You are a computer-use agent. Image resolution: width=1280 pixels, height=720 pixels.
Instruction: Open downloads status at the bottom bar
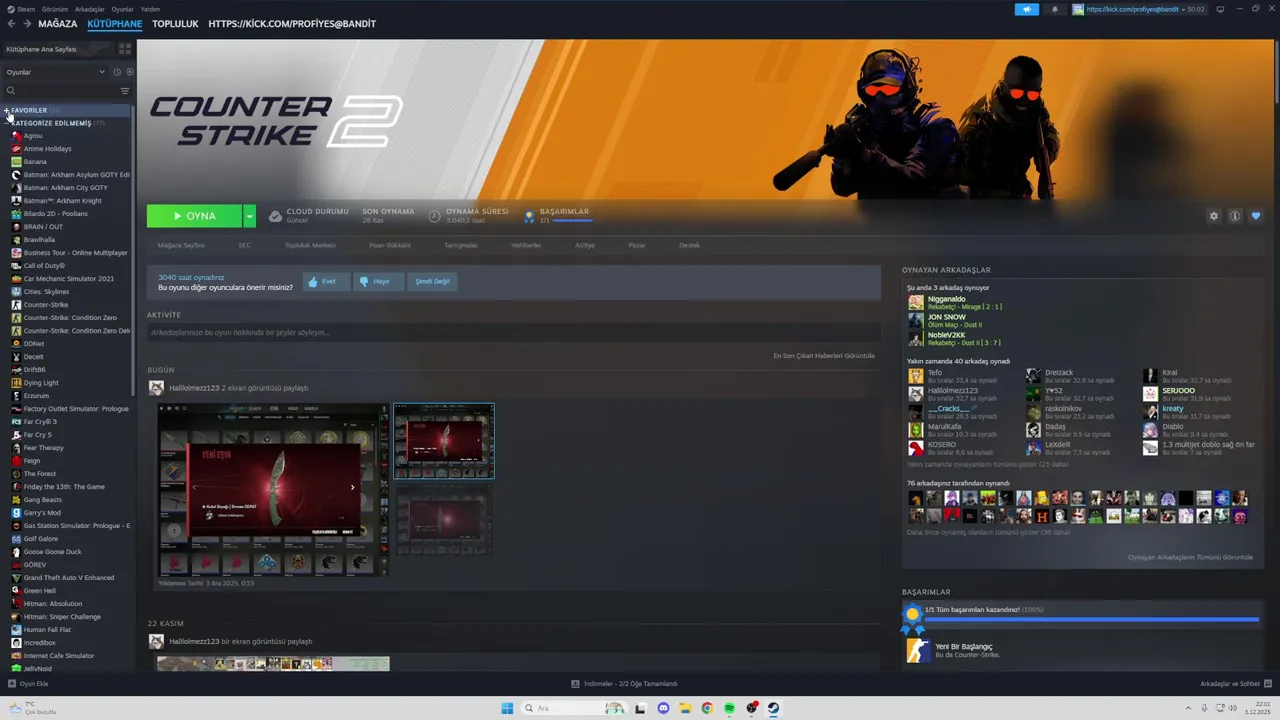pyautogui.click(x=624, y=684)
